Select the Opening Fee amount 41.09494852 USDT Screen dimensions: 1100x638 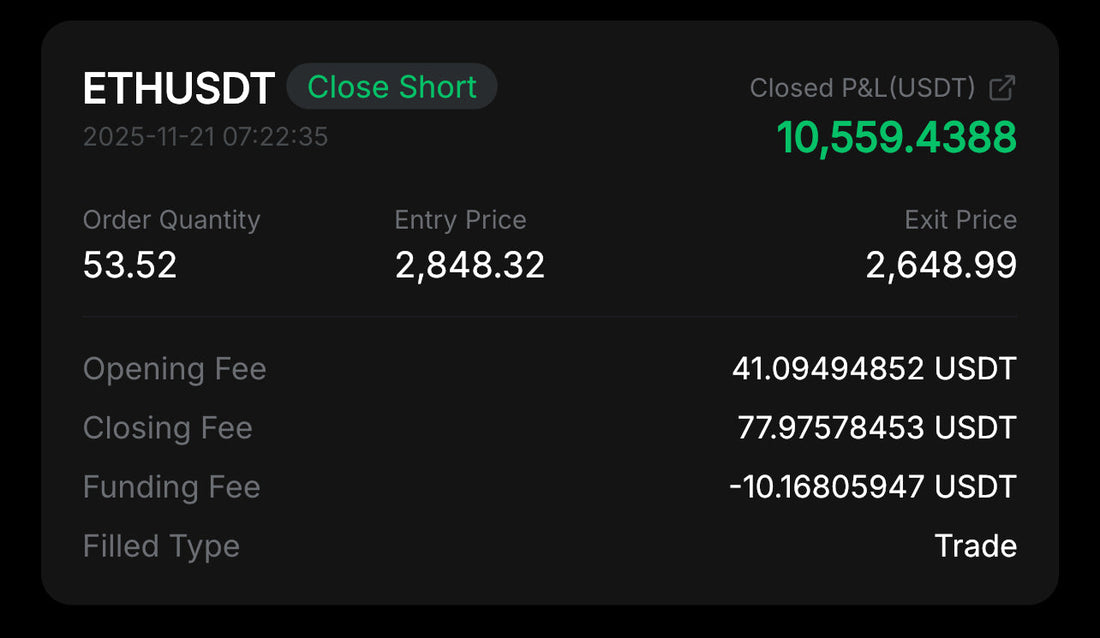(x=875, y=369)
